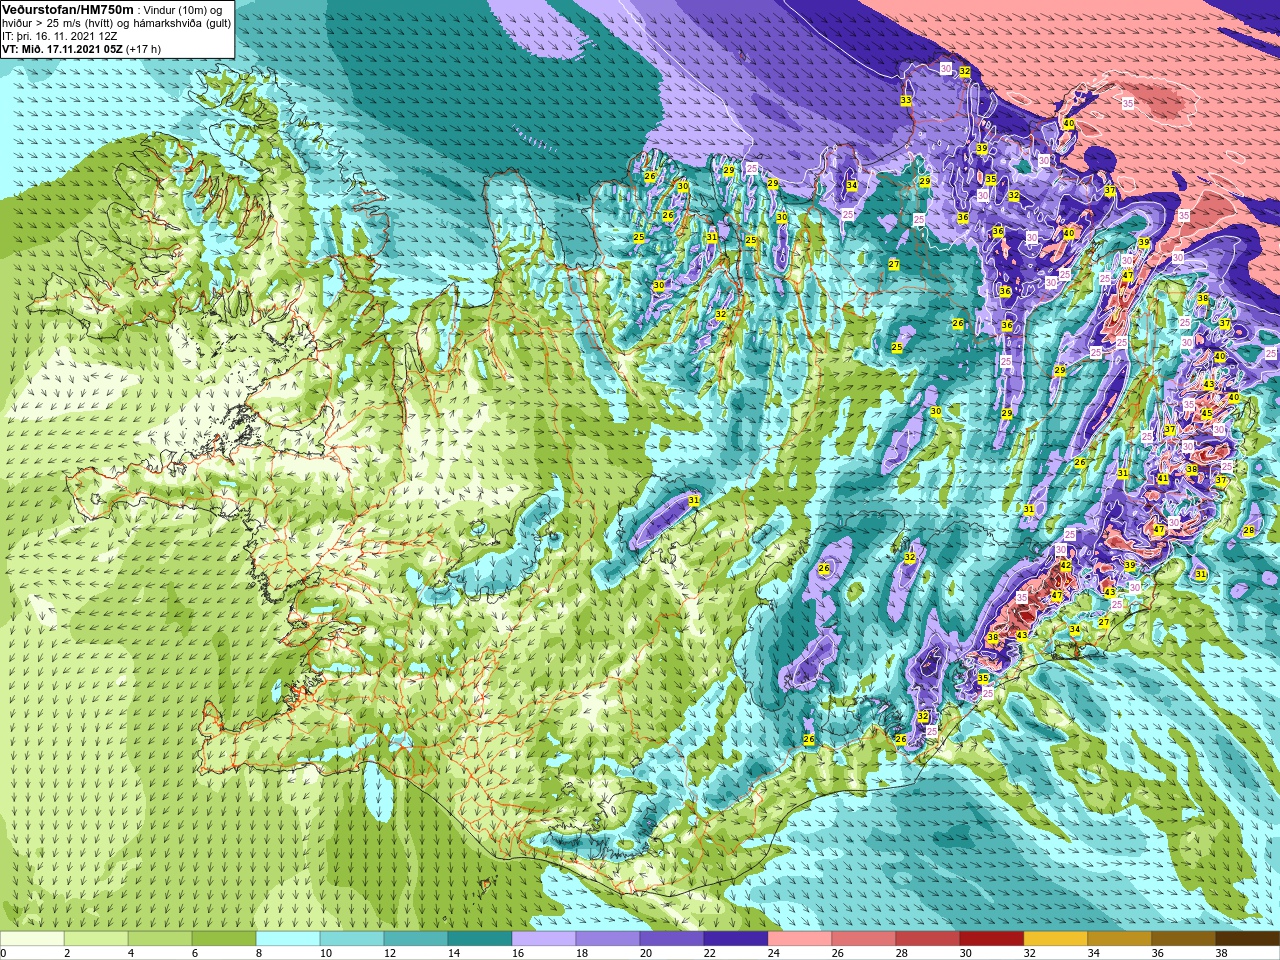Click the bright yellow 32–34 legend swatch

pyautogui.click(x=1056, y=939)
